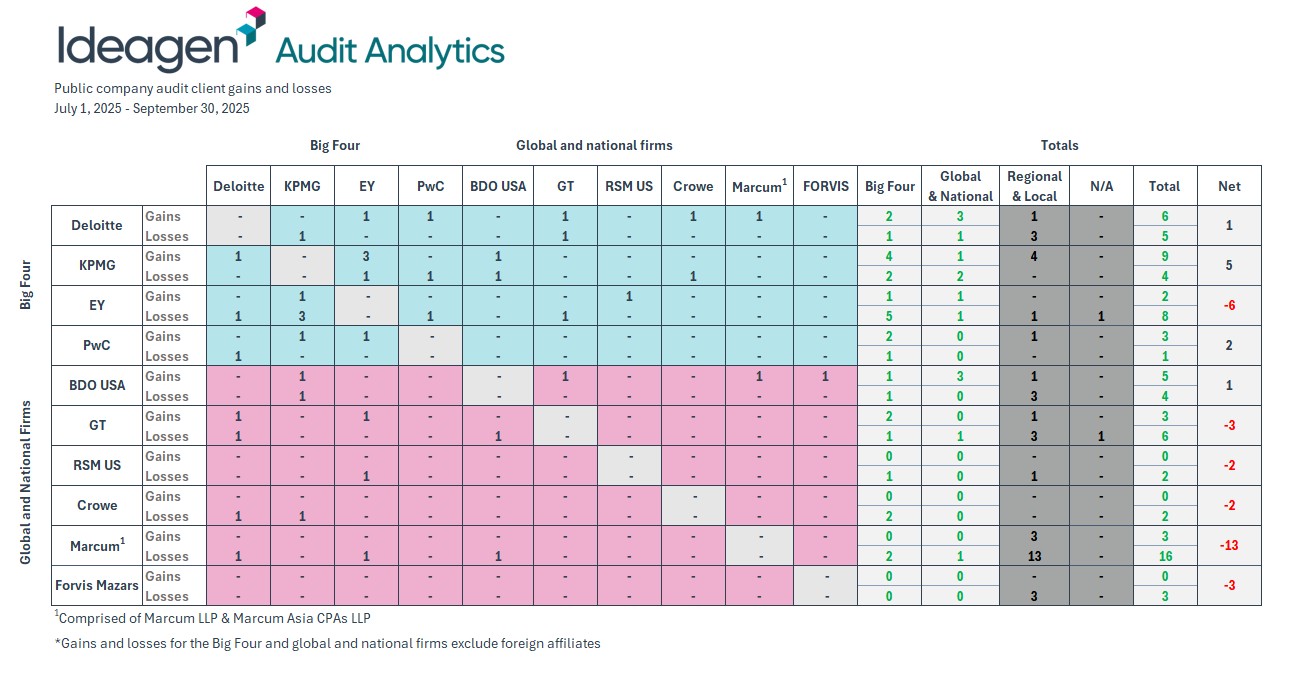Click the Regional & Local column header
1313x673 pixels.
(1034, 186)
